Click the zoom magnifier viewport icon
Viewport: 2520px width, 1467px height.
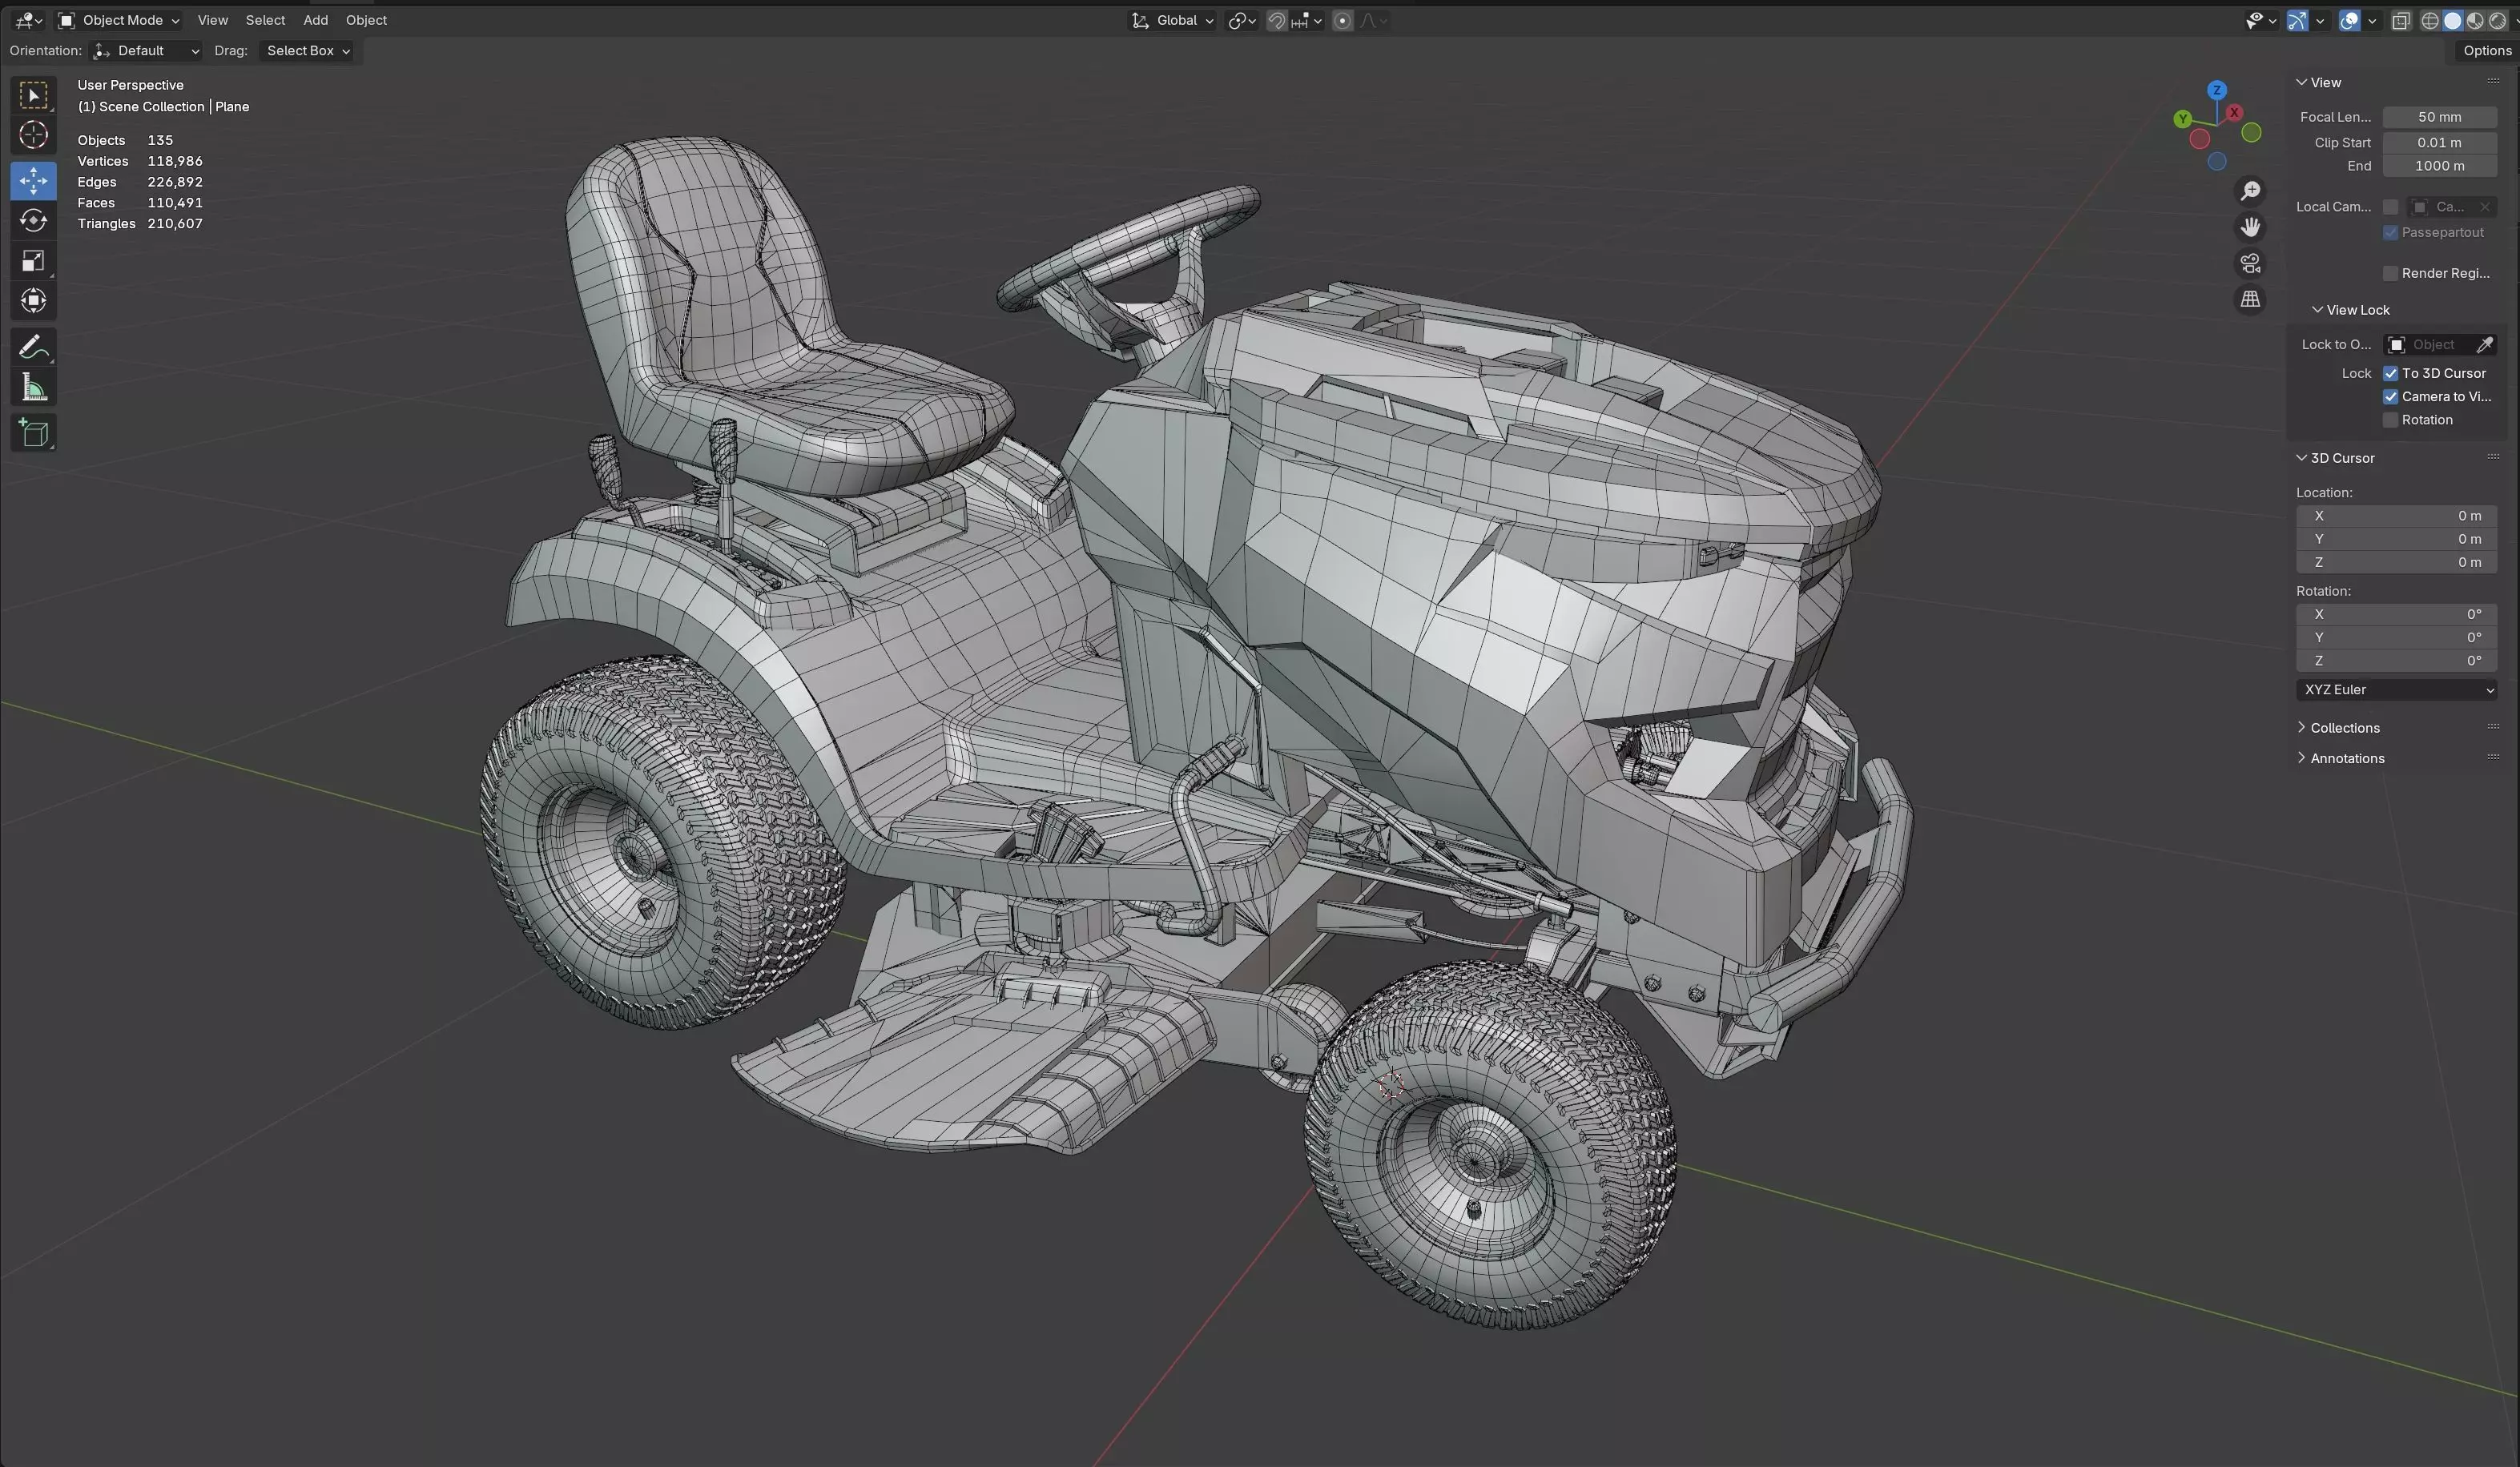(x=2250, y=191)
